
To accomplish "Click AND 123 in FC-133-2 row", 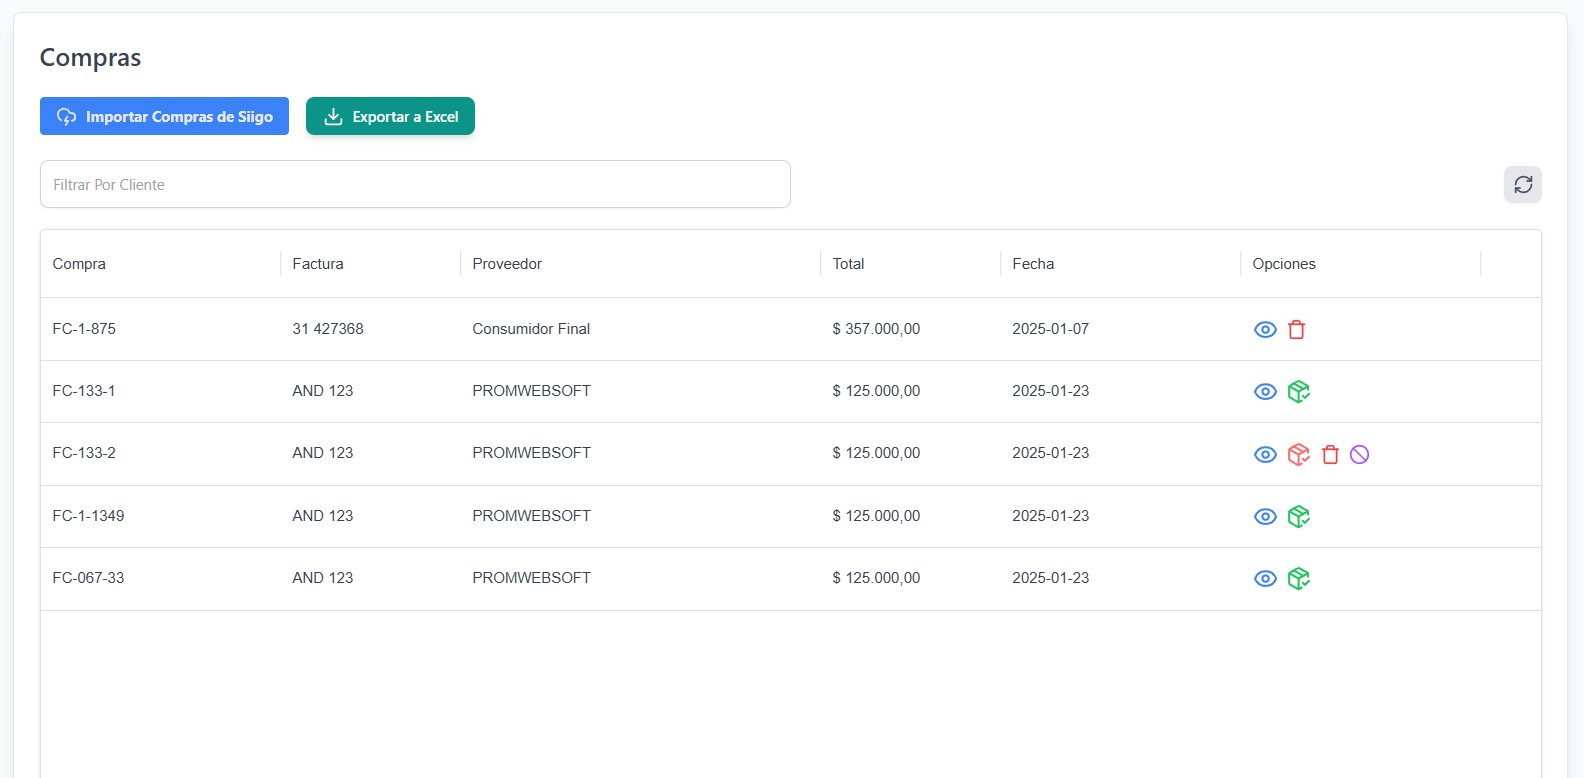I will point(323,453).
